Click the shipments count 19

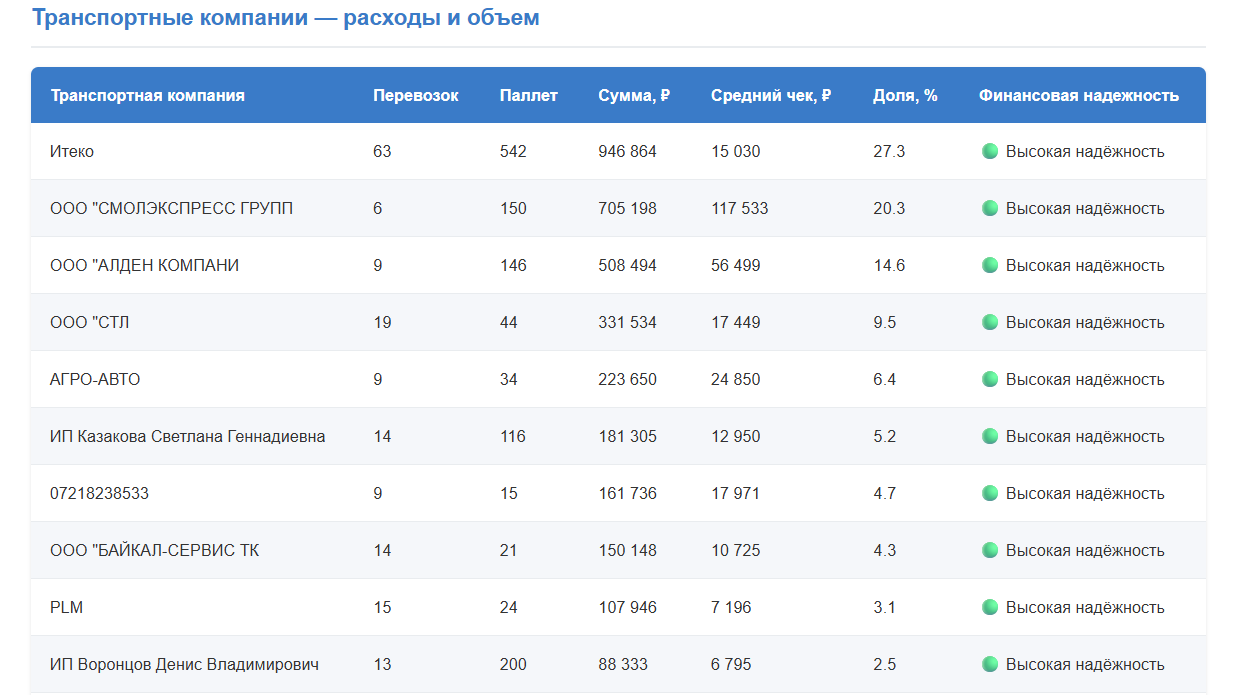coord(382,322)
